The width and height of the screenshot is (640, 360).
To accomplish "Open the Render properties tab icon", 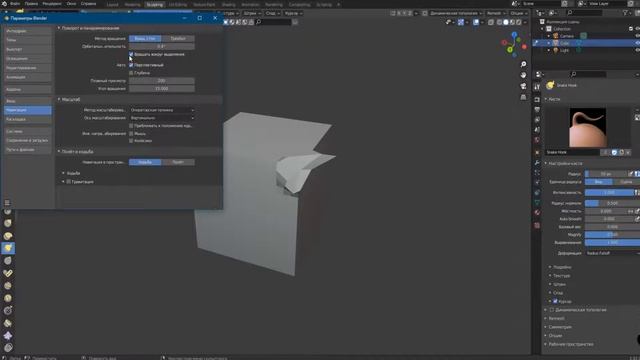I will click(537, 100).
